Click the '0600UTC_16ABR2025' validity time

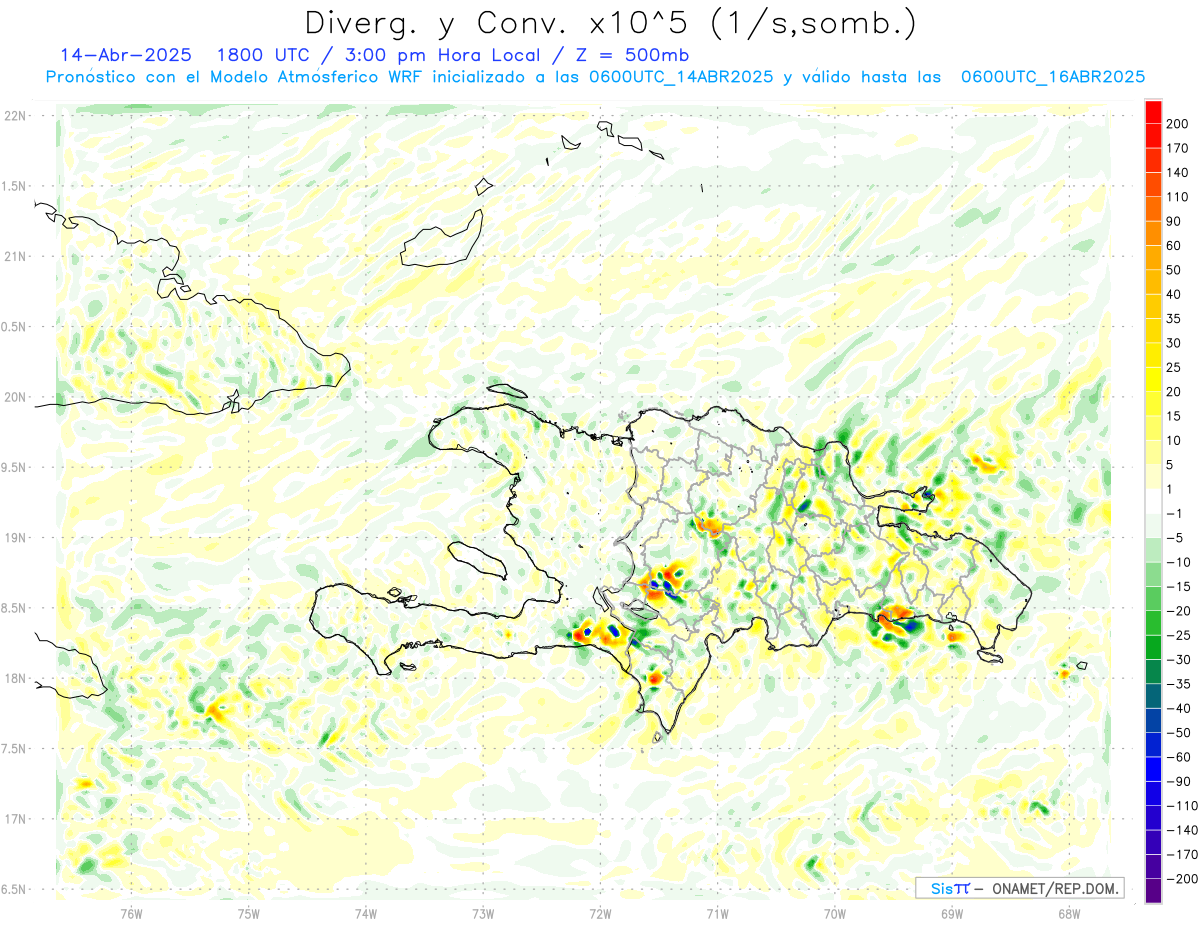(x=1053, y=77)
